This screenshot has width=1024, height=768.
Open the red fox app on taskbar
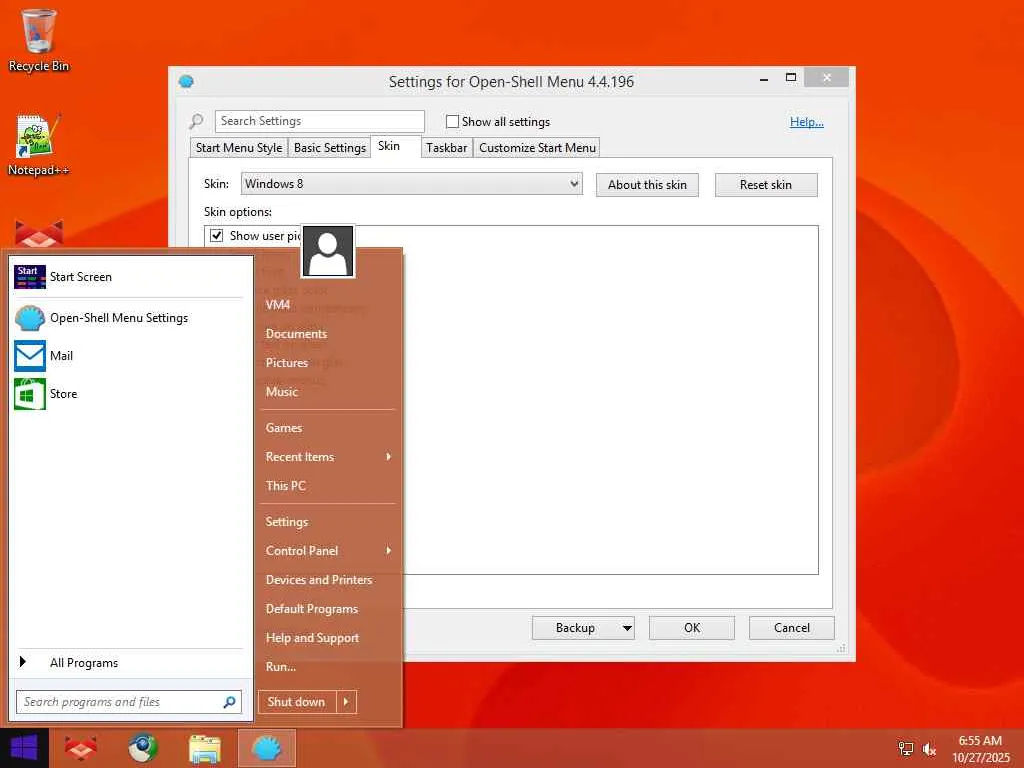(x=81, y=748)
